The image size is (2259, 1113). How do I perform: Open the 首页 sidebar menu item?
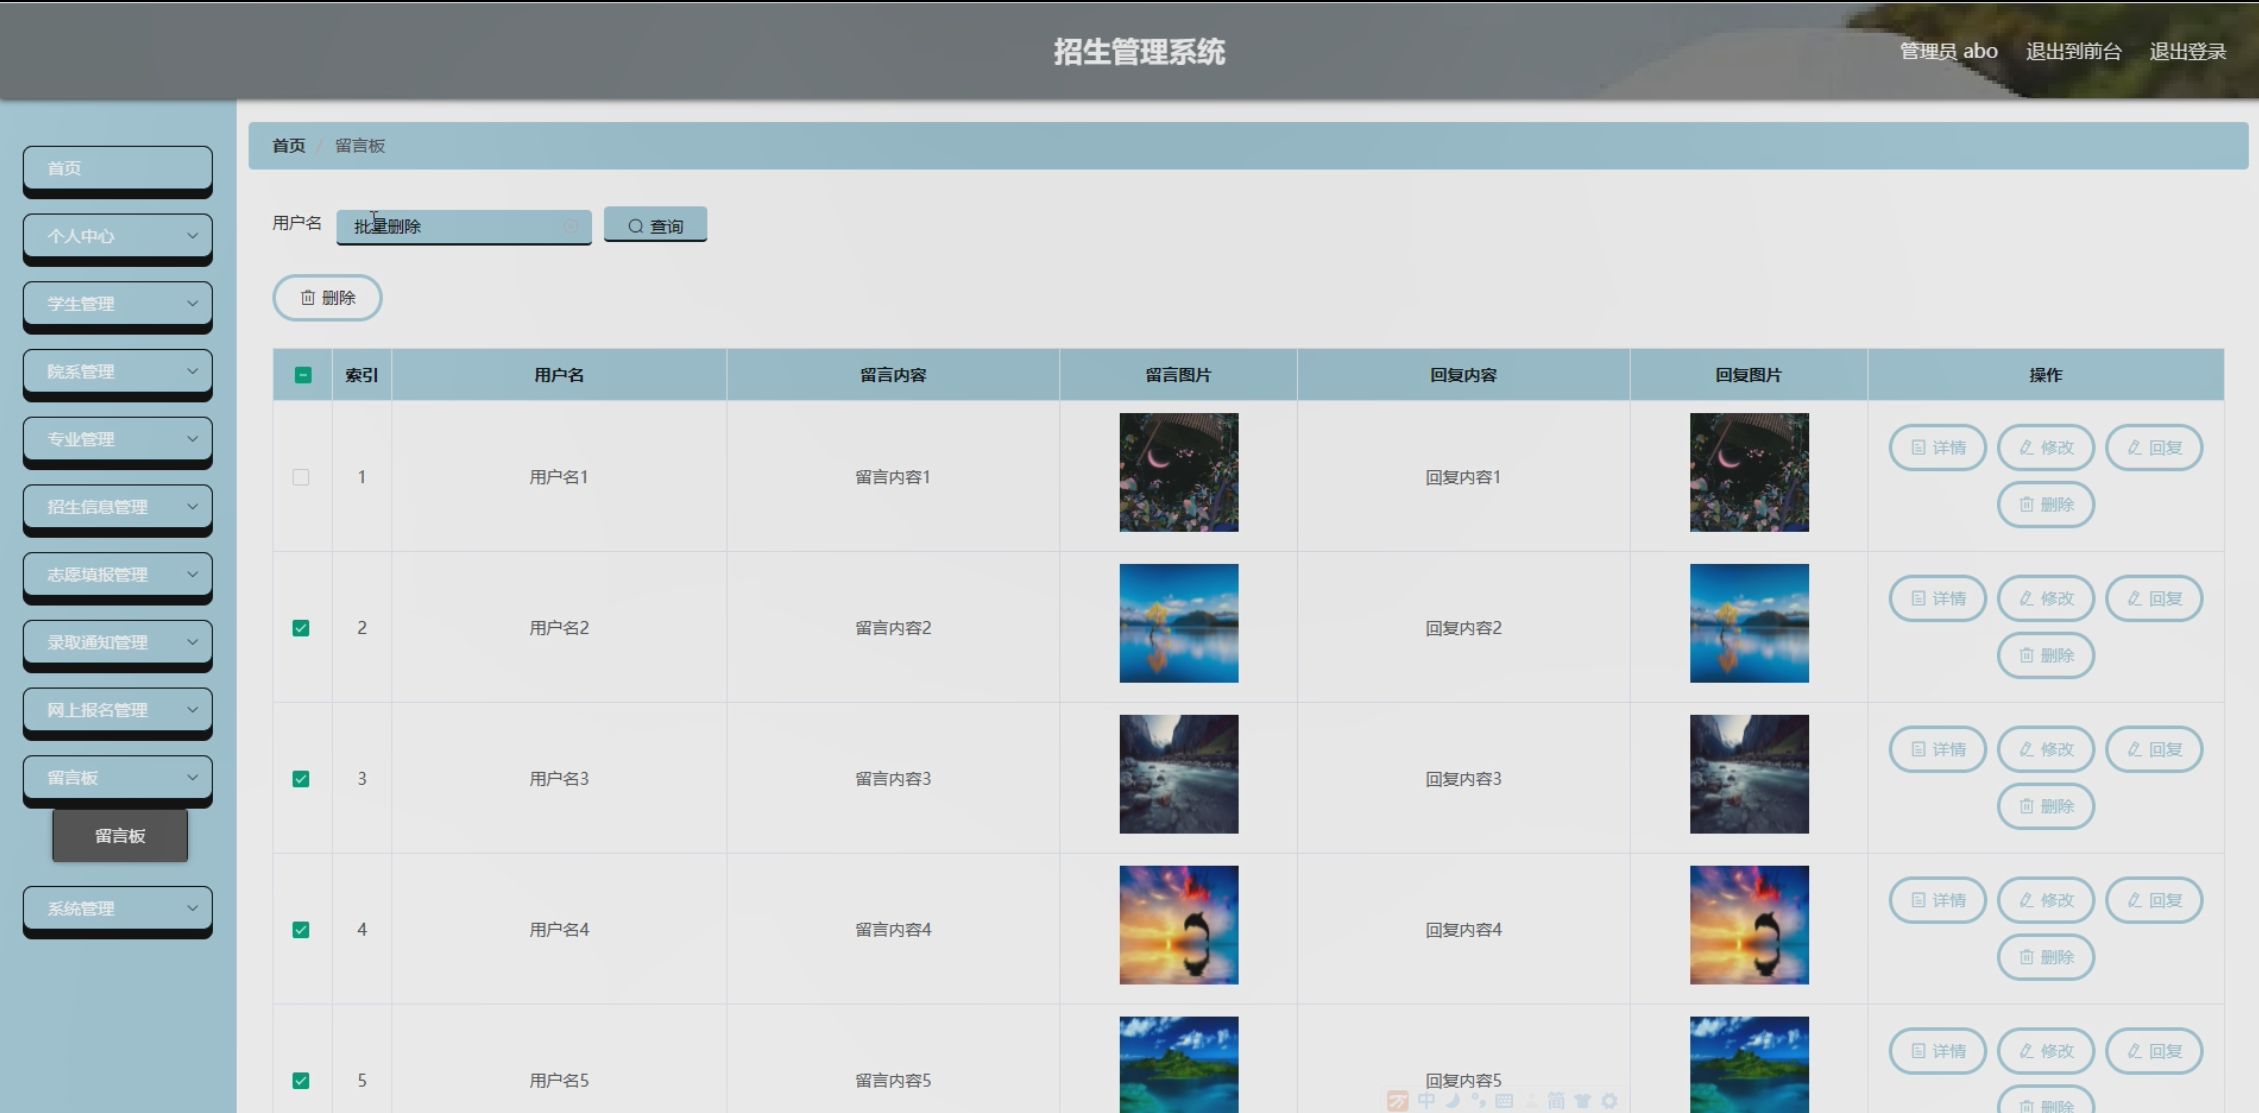pos(118,168)
